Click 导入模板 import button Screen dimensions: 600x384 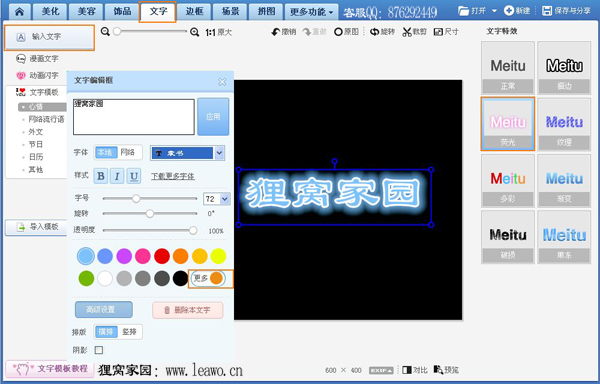pyautogui.click(x=37, y=227)
